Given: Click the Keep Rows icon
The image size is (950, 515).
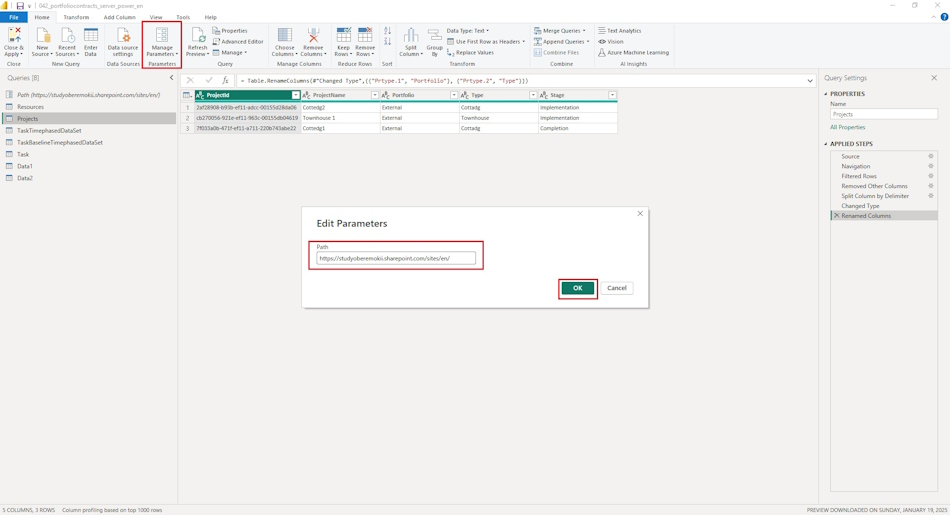Looking at the screenshot, I should pyautogui.click(x=344, y=35).
